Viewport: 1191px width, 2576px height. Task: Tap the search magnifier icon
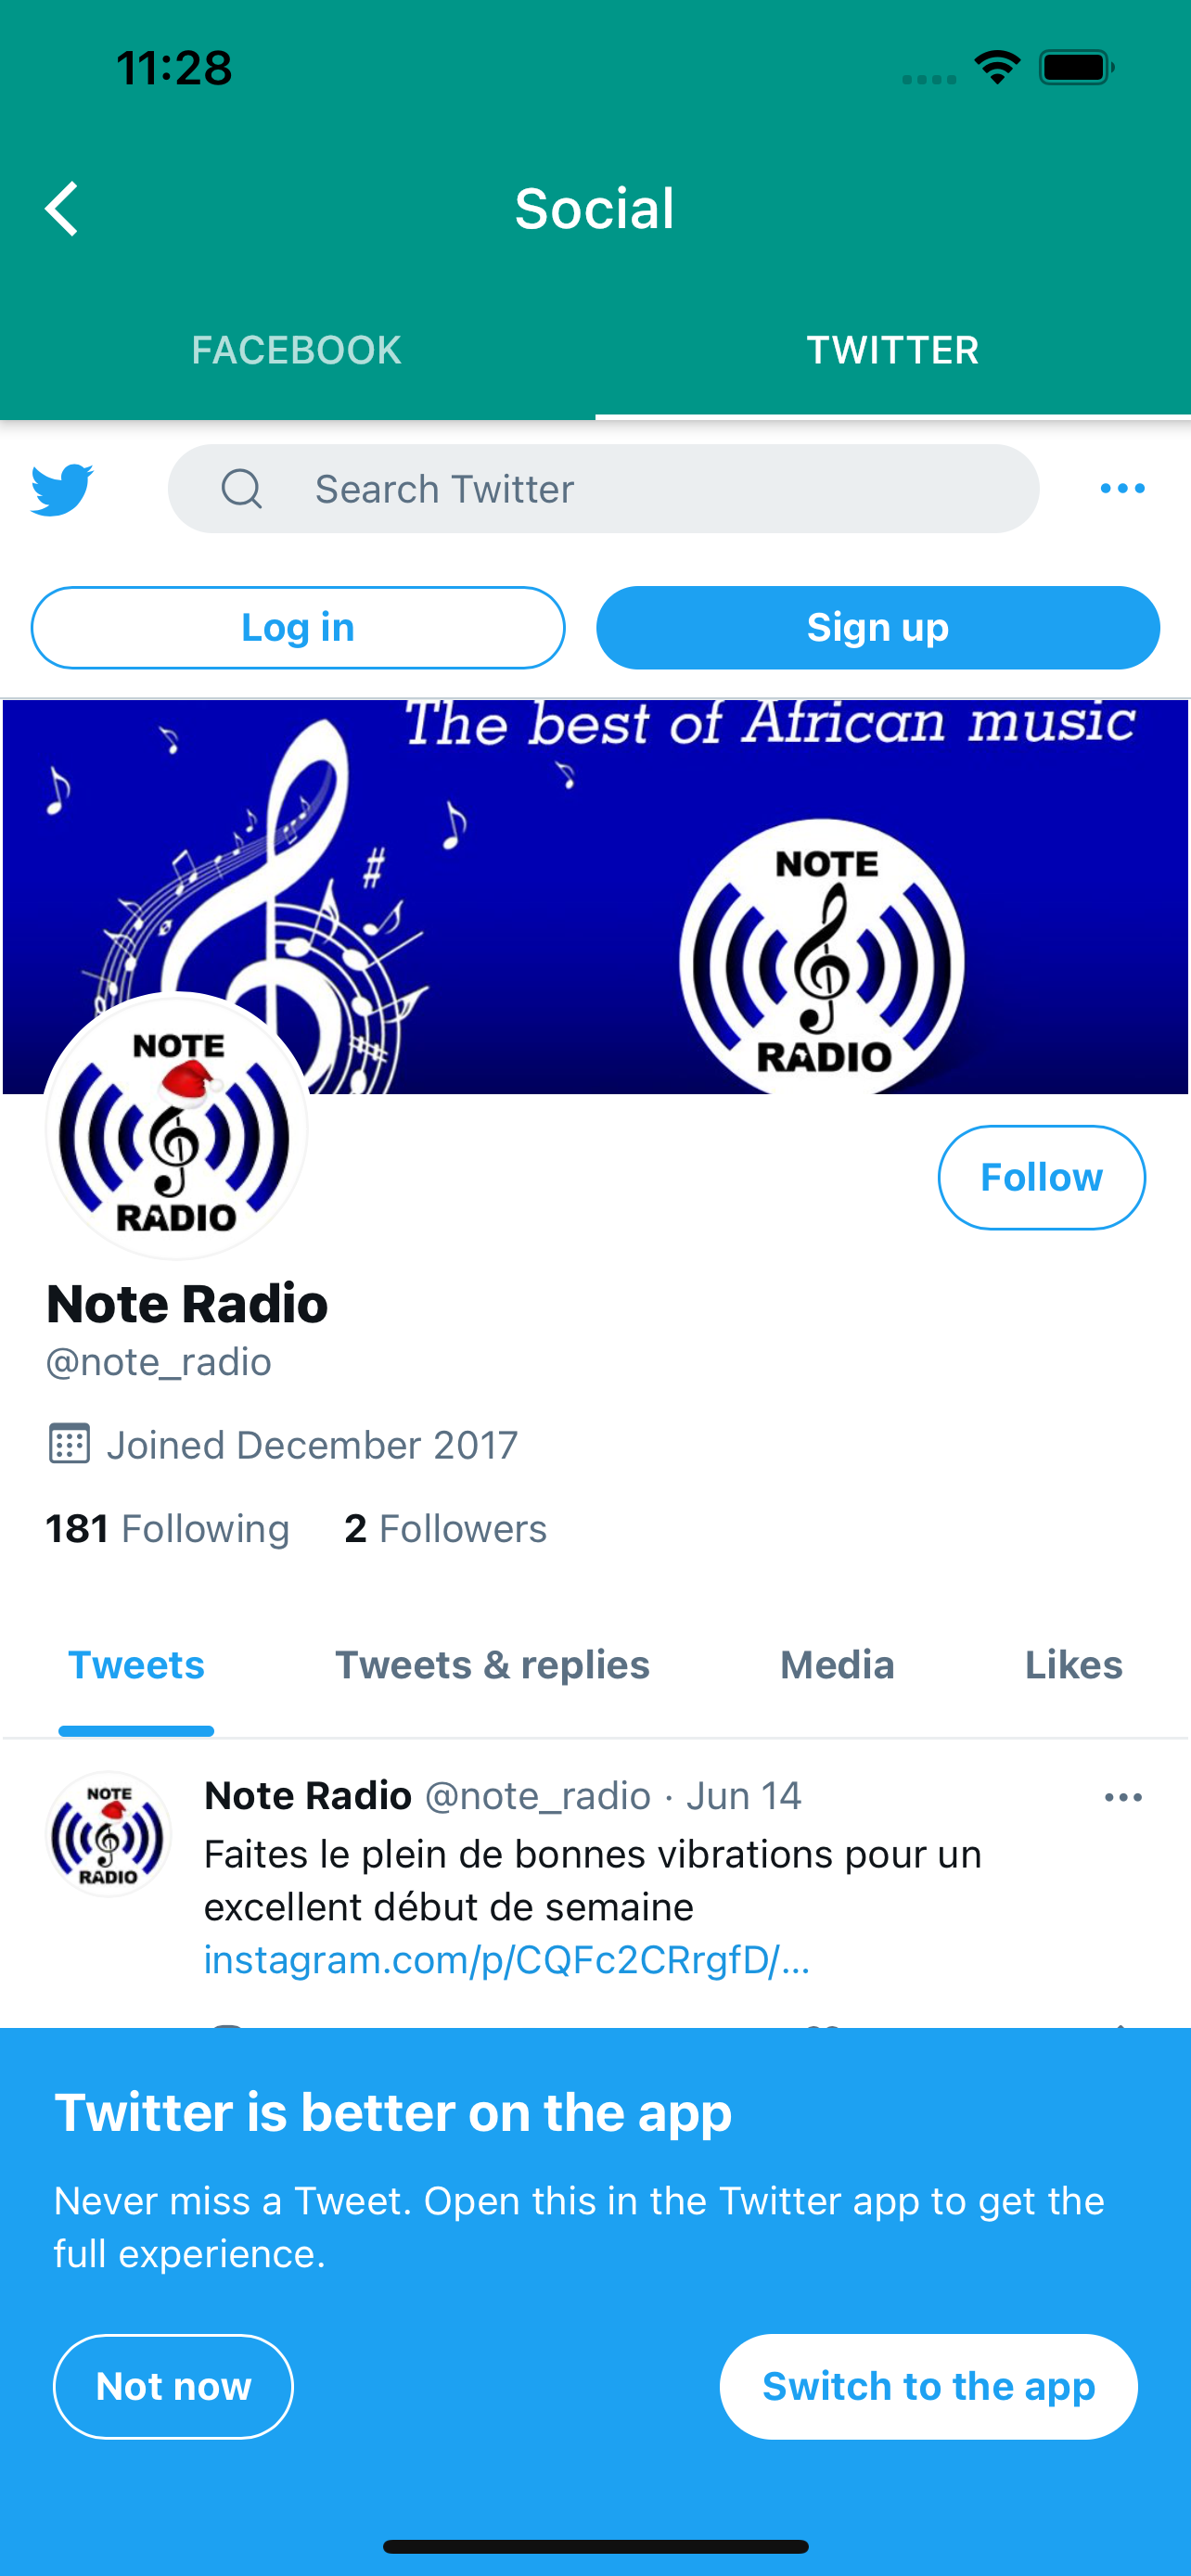click(x=241, y=489)
